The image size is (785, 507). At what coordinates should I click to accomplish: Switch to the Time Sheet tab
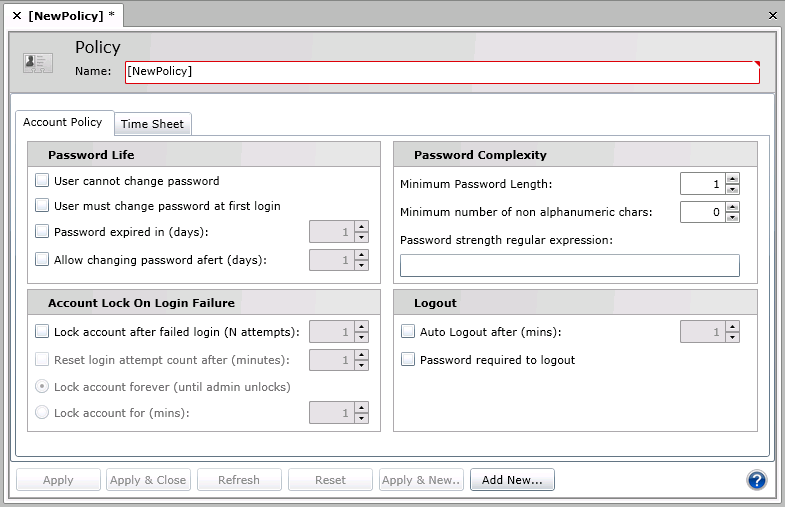(x=152, y=124)
